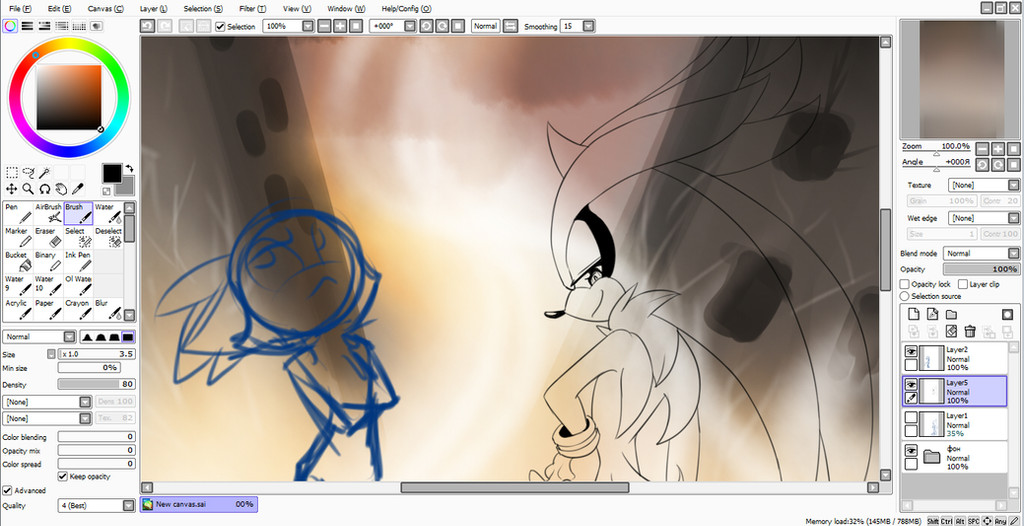Select the Marker tool
This screenshot has width=1024, height=526.
point(18,237)
